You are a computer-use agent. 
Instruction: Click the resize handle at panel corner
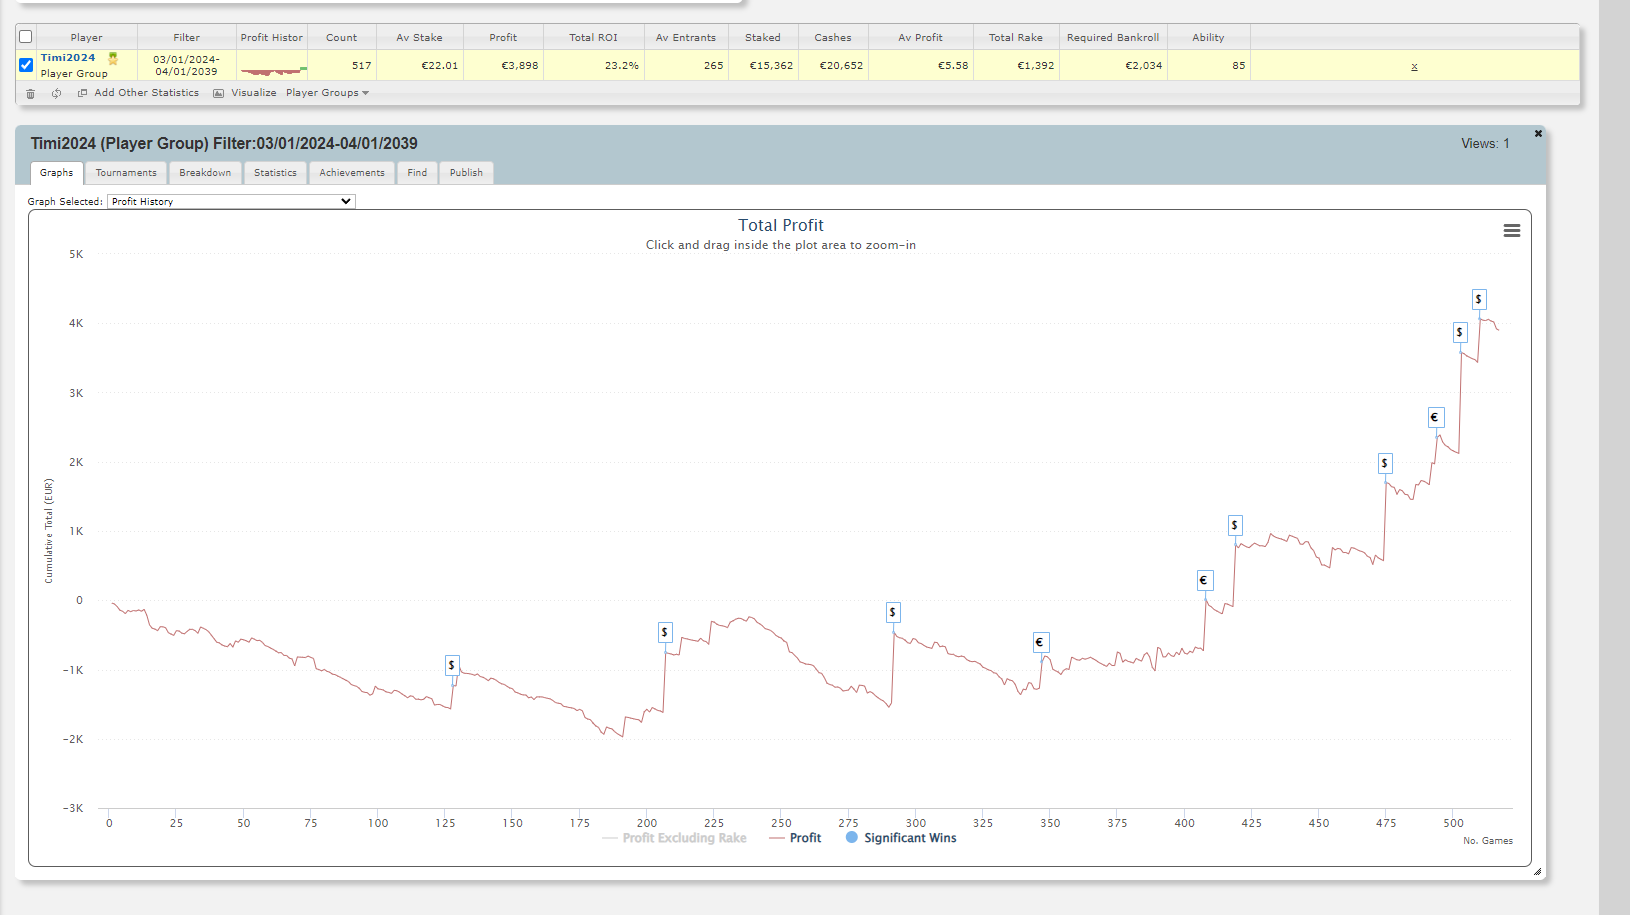point(1537,872)
